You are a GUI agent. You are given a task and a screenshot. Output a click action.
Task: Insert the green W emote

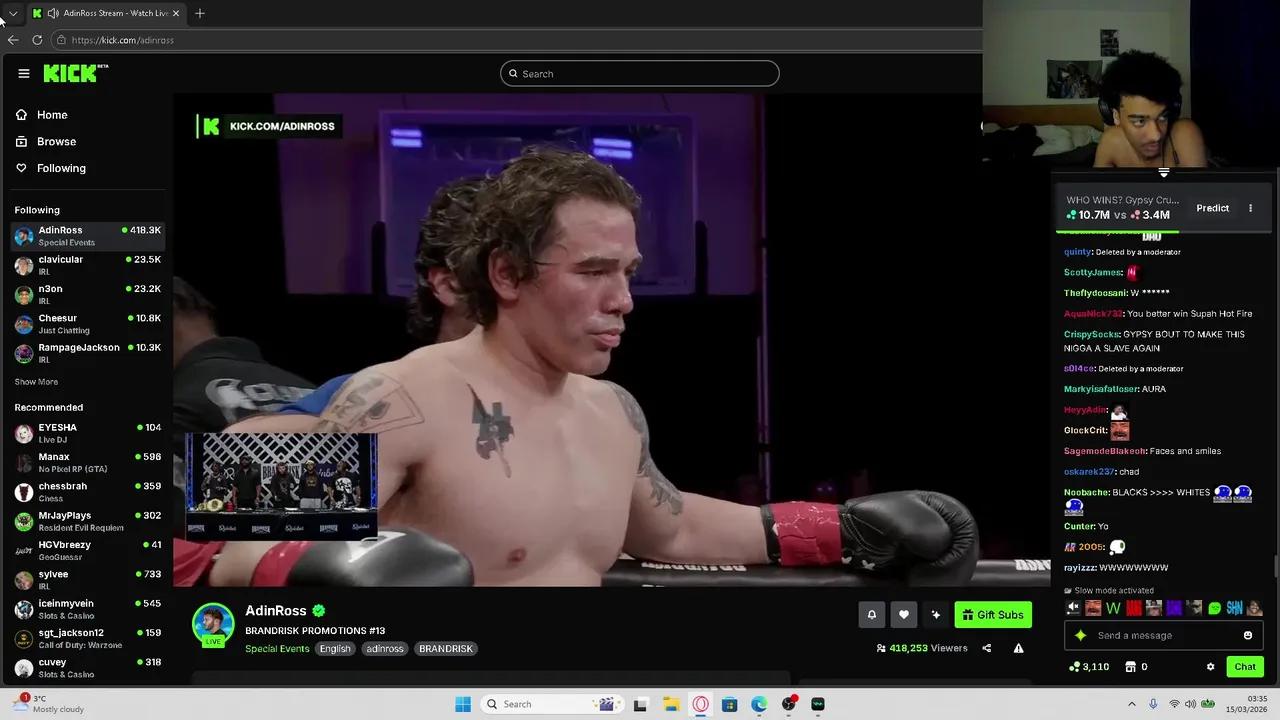[x=1113, y=608]
